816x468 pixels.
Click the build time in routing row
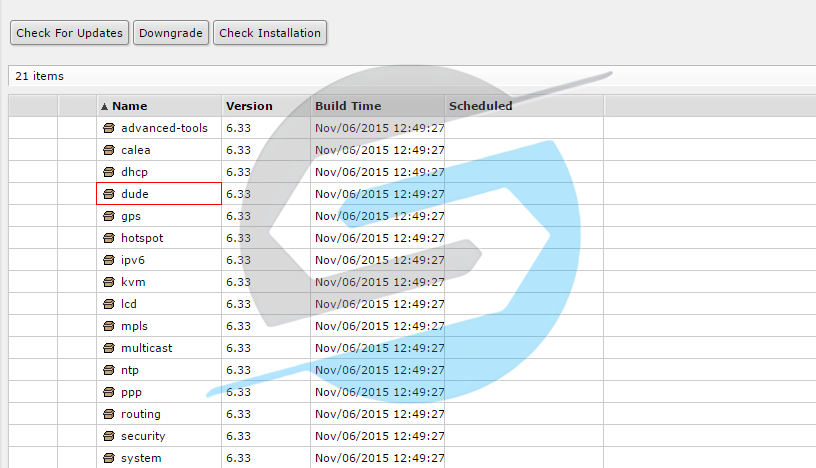pyautogui.click(x=379, y=414)
